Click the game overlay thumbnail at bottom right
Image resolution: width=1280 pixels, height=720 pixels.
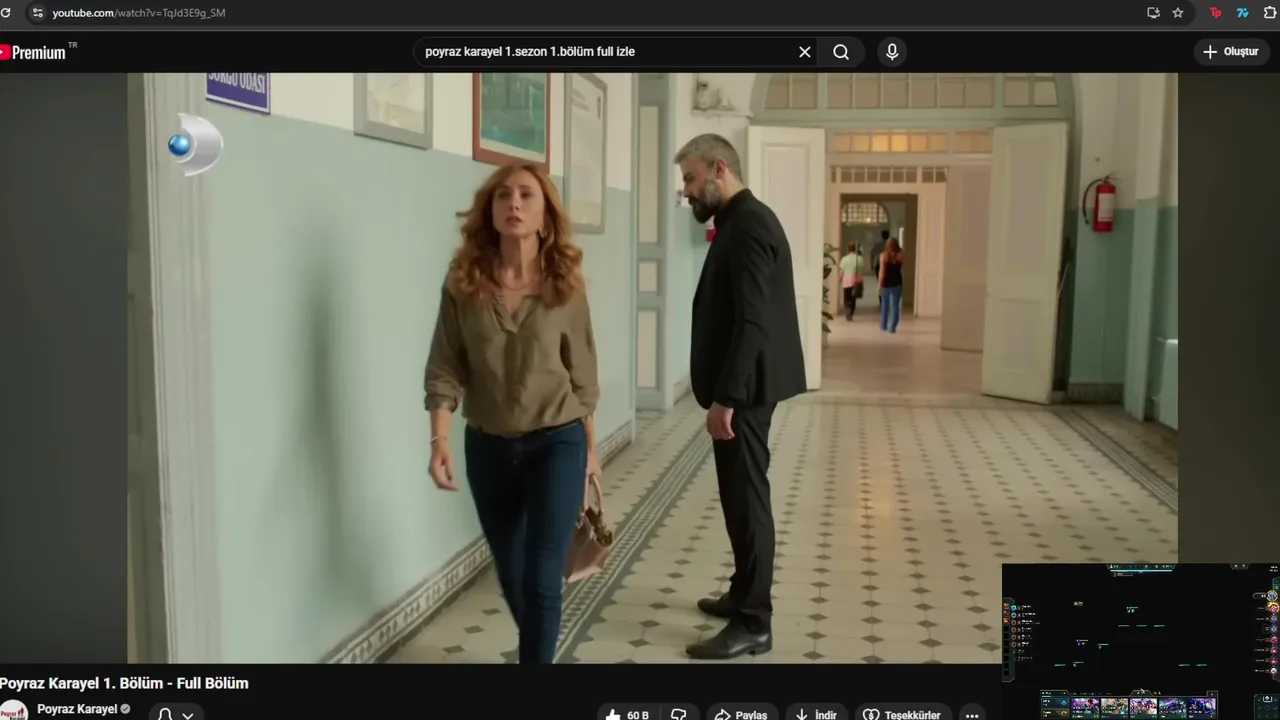1140,641
